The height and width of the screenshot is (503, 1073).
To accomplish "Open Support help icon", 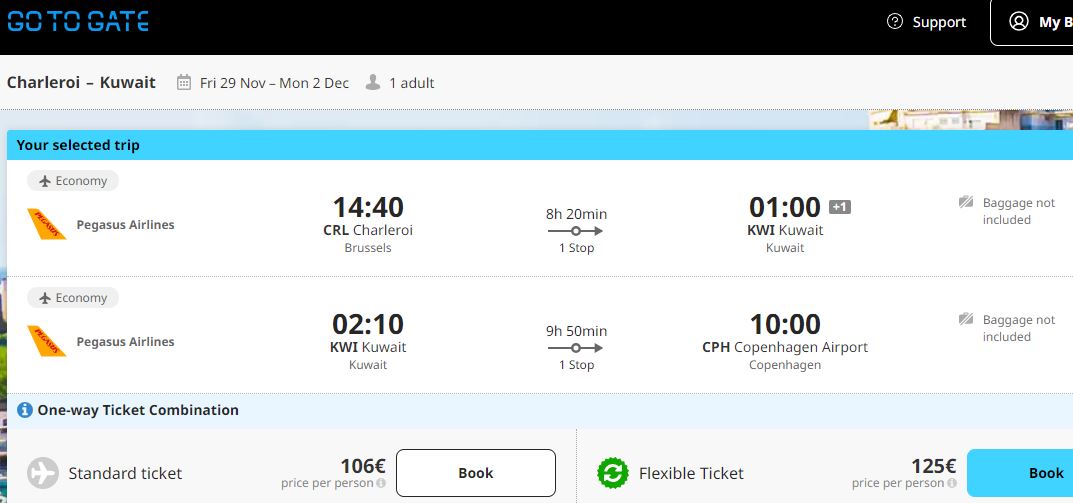I will [894, 21].
